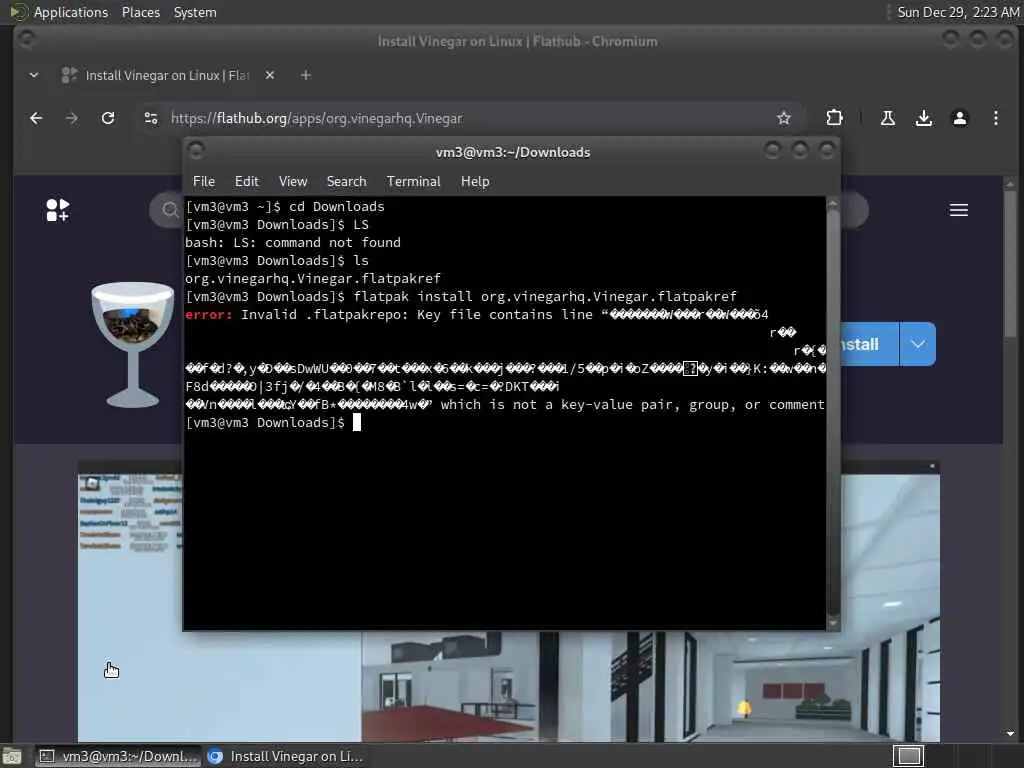
Task: Switch to Chromium via taskbar button
Action: point(285,756)
